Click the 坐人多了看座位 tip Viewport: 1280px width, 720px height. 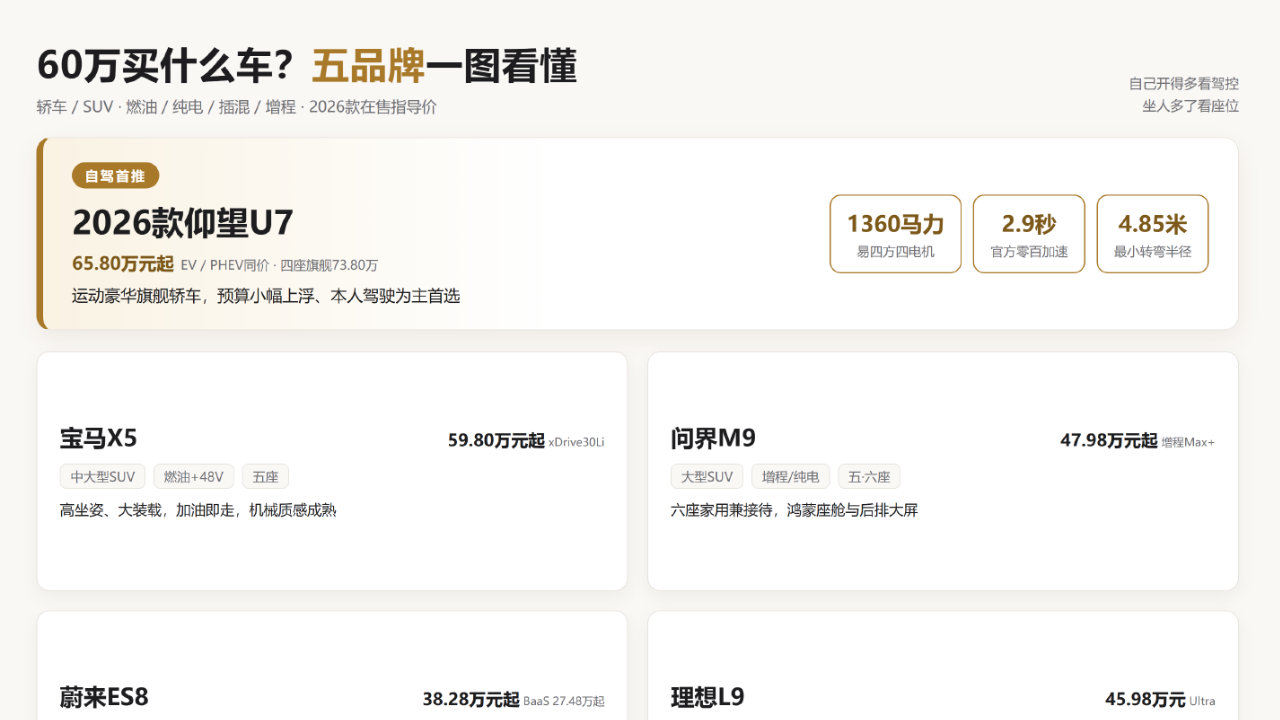(1191, 106)
